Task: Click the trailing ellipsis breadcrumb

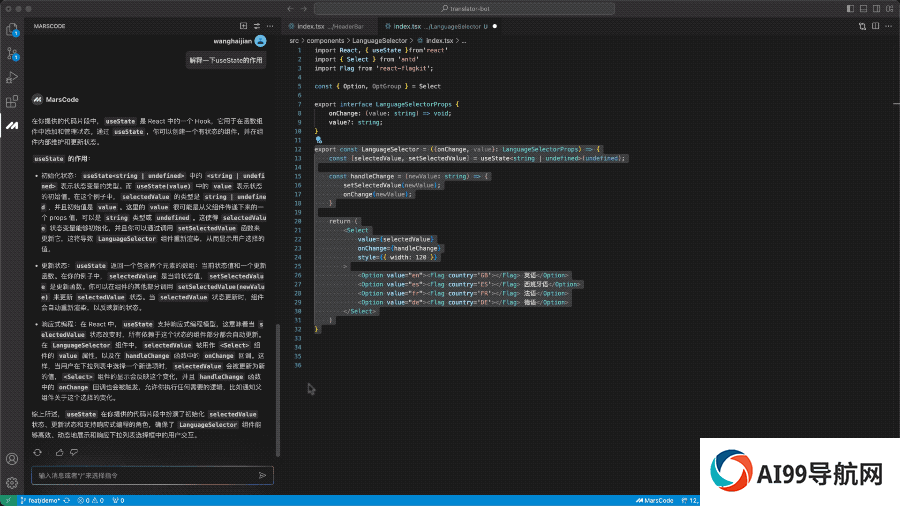Action: [464, 41]
